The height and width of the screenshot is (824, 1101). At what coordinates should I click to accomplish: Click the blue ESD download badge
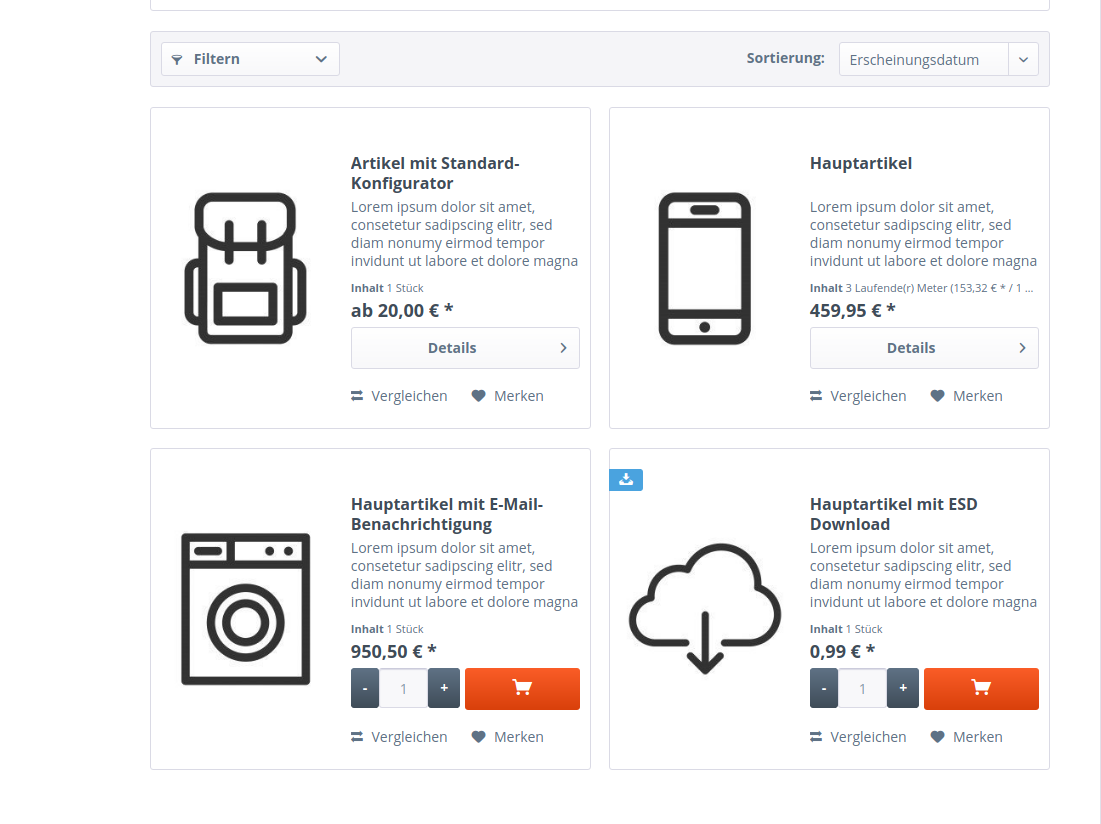click(x=626, y=479)
